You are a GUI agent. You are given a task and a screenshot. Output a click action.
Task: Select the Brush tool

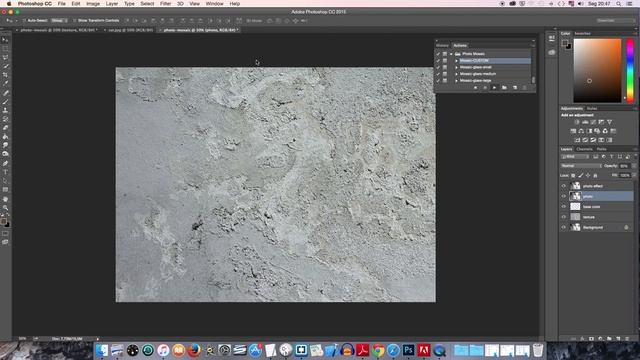[x=5, y=102]
